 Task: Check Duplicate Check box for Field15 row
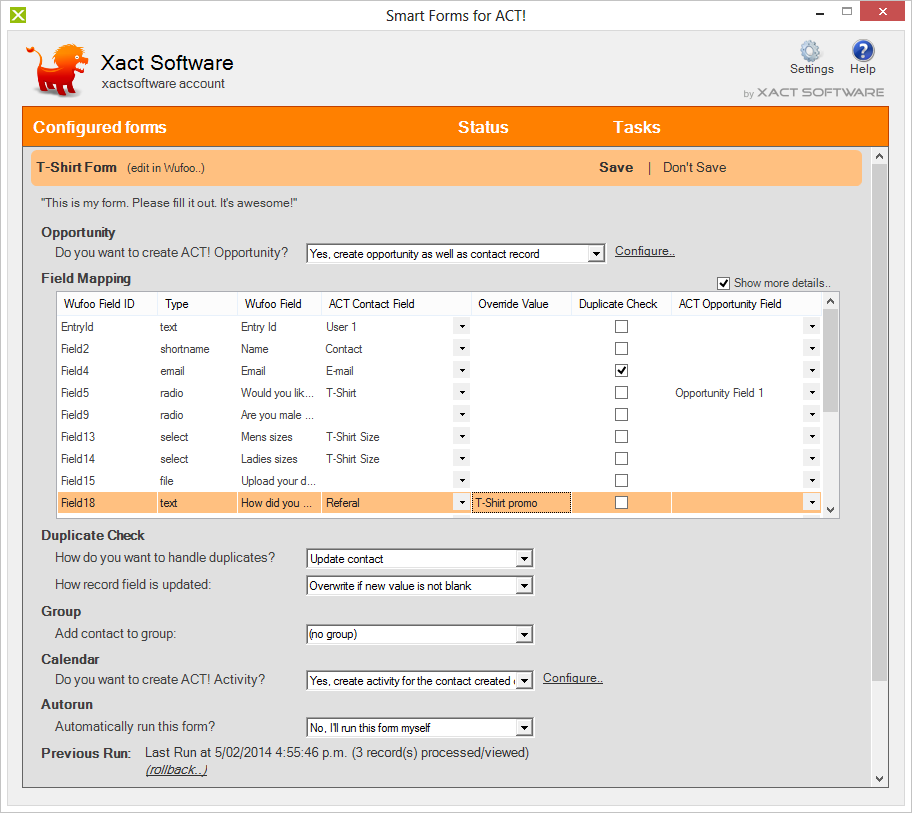[x=621, y=480]
